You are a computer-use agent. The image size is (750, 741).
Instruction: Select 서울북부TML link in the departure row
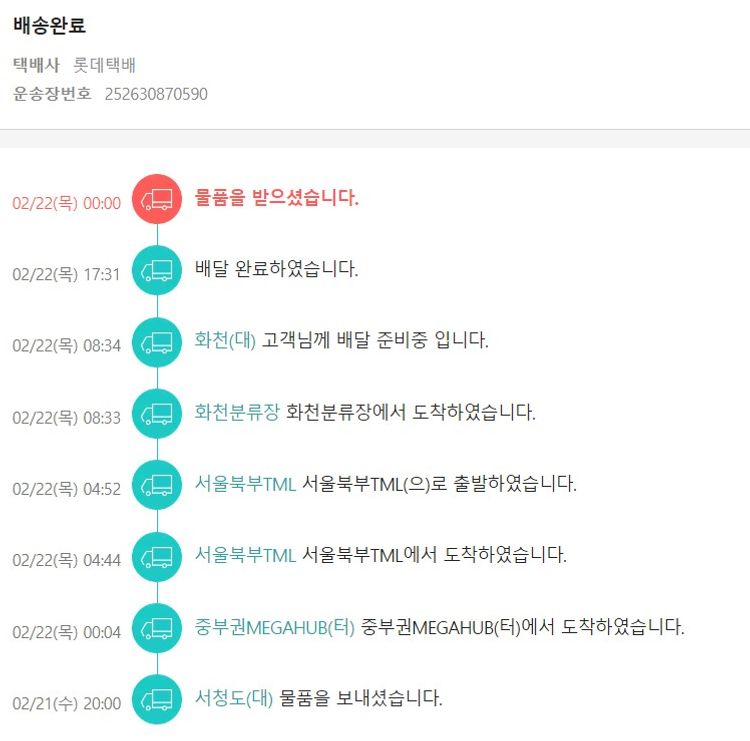[245, 484]
